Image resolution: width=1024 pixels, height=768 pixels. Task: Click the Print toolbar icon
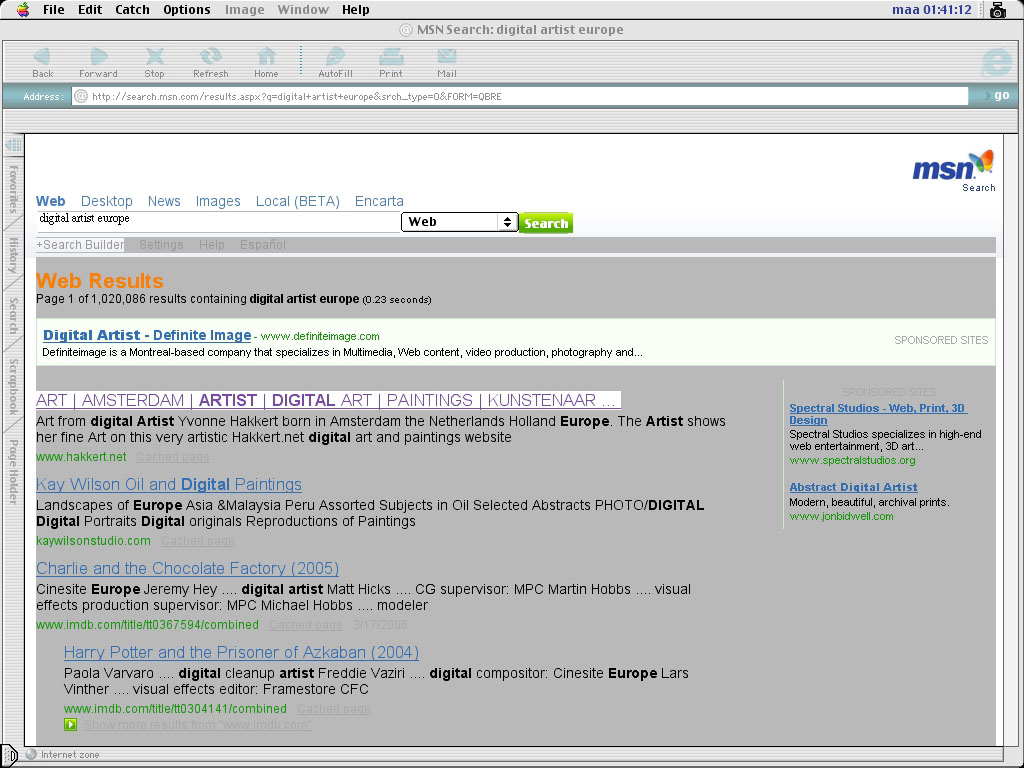click(391, 57)
